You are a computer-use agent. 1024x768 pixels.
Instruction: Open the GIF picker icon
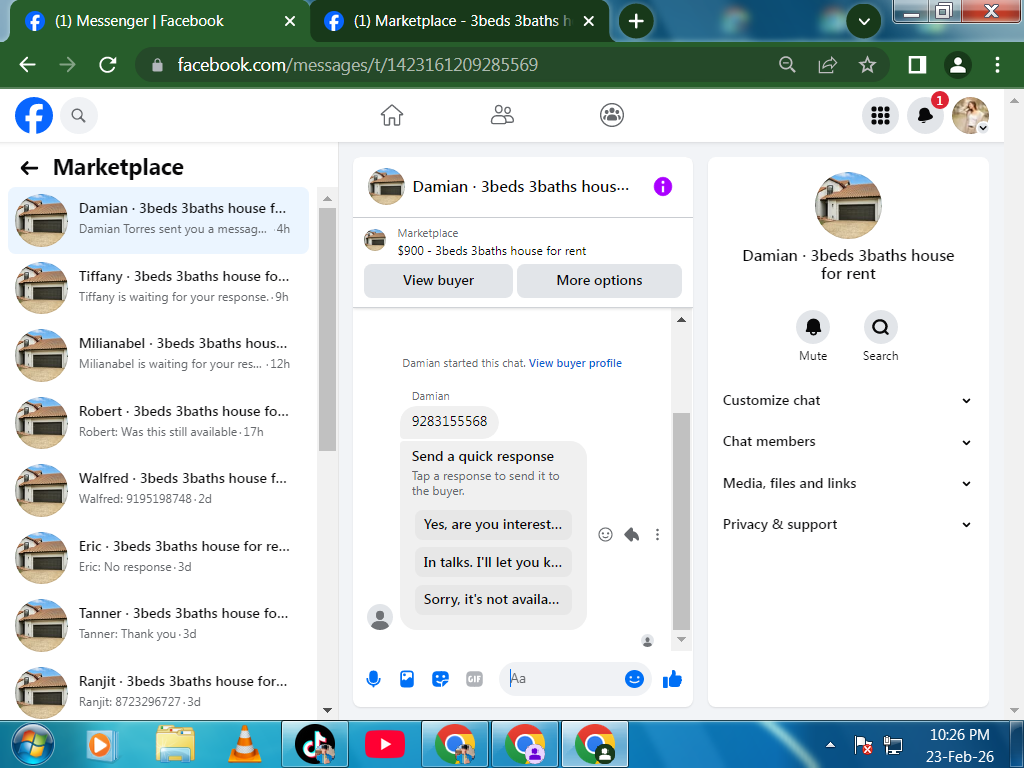coord(475,679)
